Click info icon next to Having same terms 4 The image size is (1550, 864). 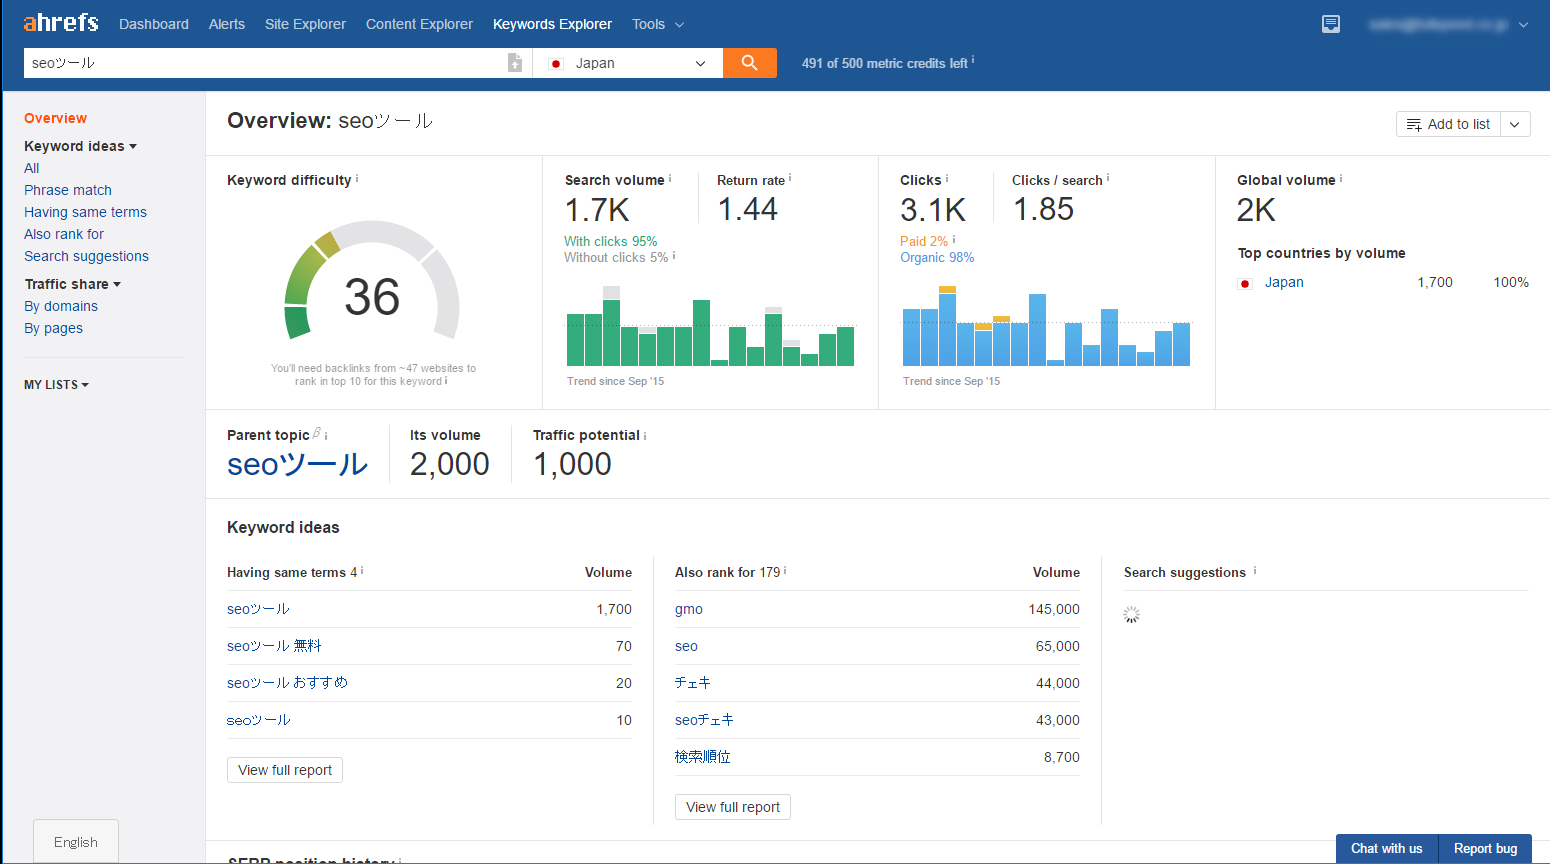tap(362, 571)
